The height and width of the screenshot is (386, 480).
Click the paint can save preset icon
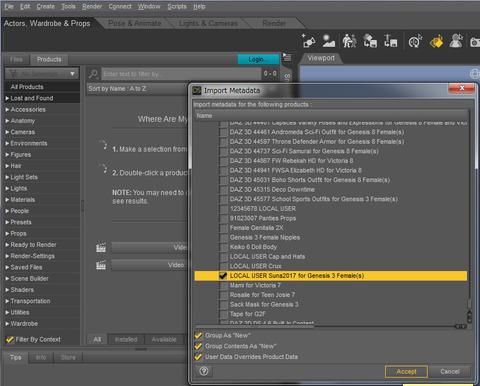coord(370,41)
